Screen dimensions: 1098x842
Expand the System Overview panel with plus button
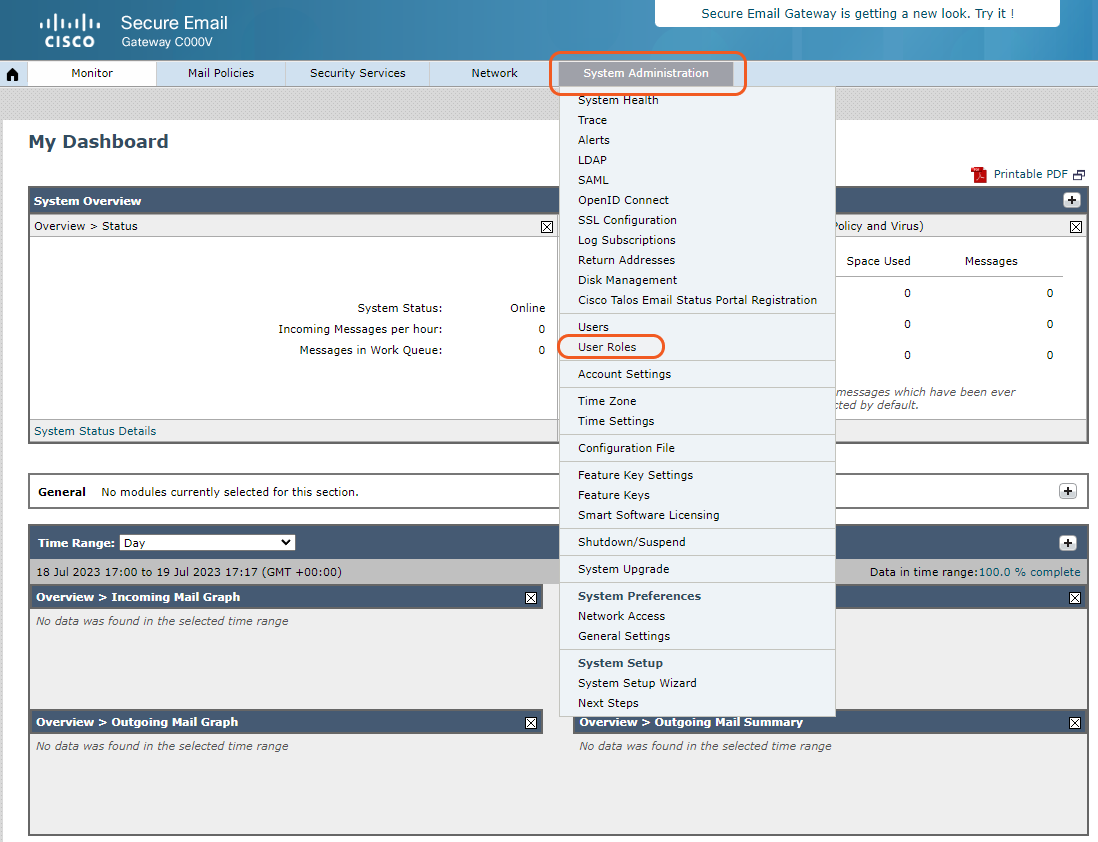tap(1071, 200)
